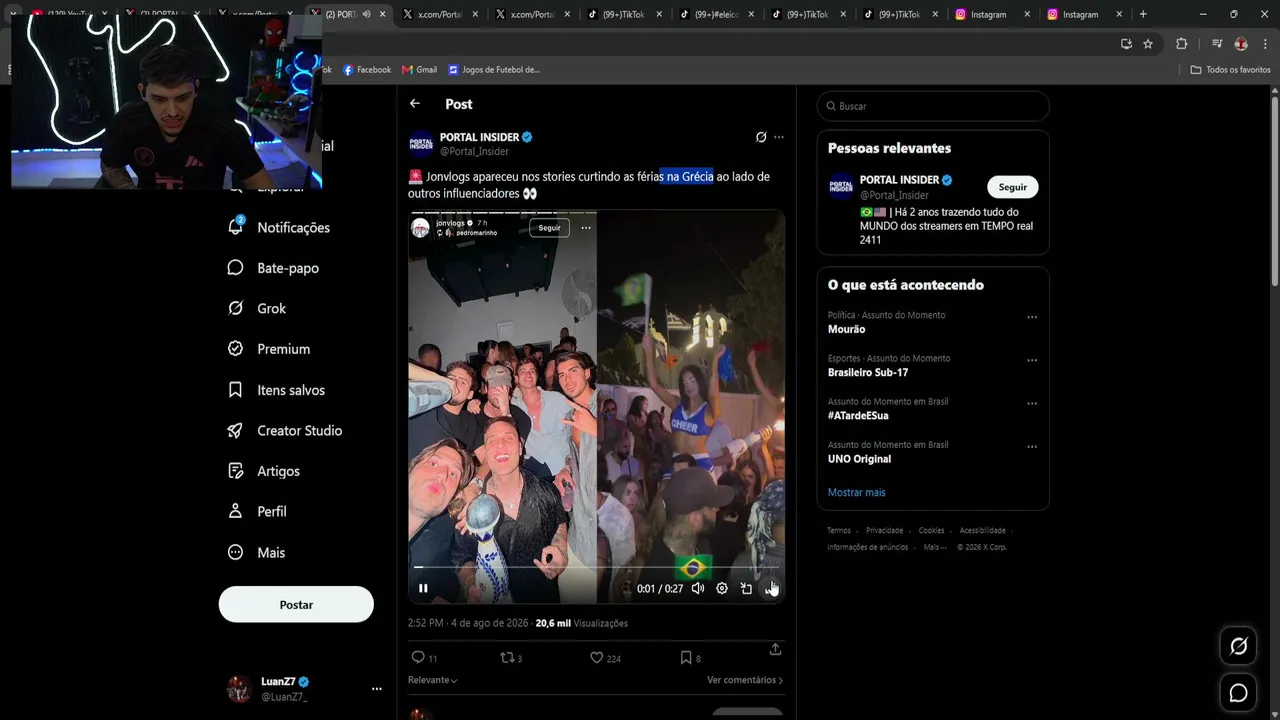Repost using the retweet icon
1280x720 pixels.
tap(507, 657)
